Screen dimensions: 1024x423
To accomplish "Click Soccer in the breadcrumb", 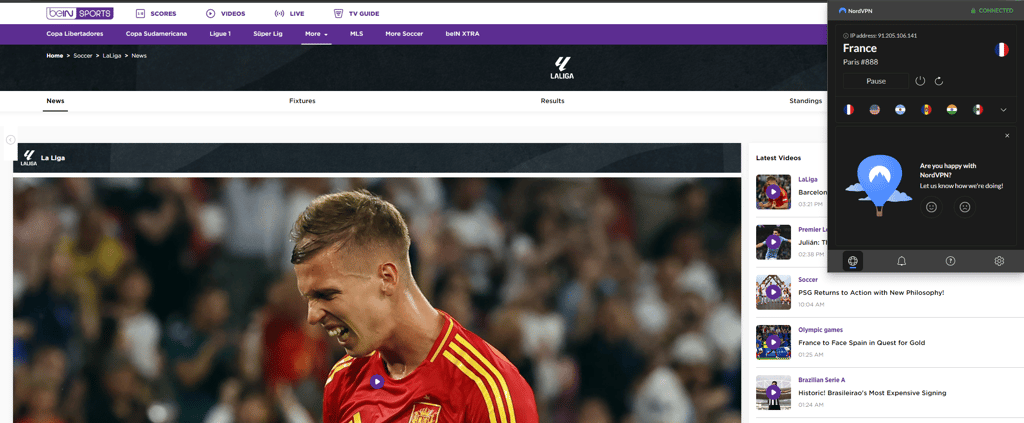I will coord(83,55).
